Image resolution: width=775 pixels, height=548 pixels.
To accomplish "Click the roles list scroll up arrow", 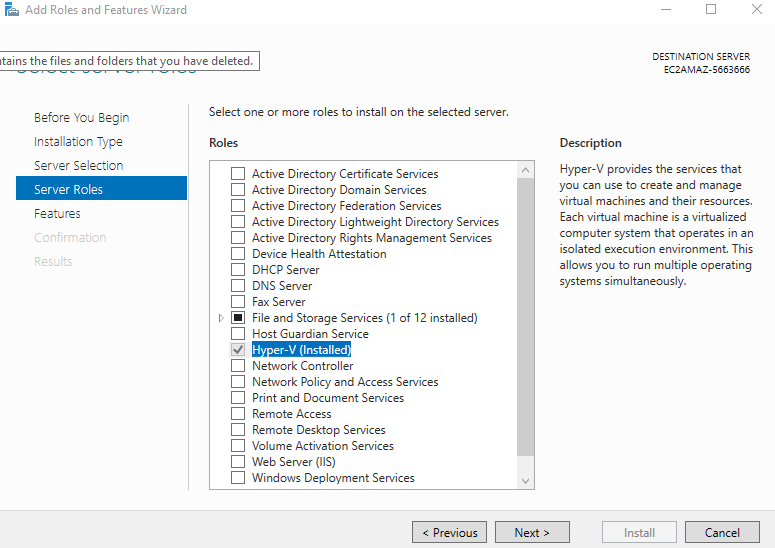I will (525, 170).
